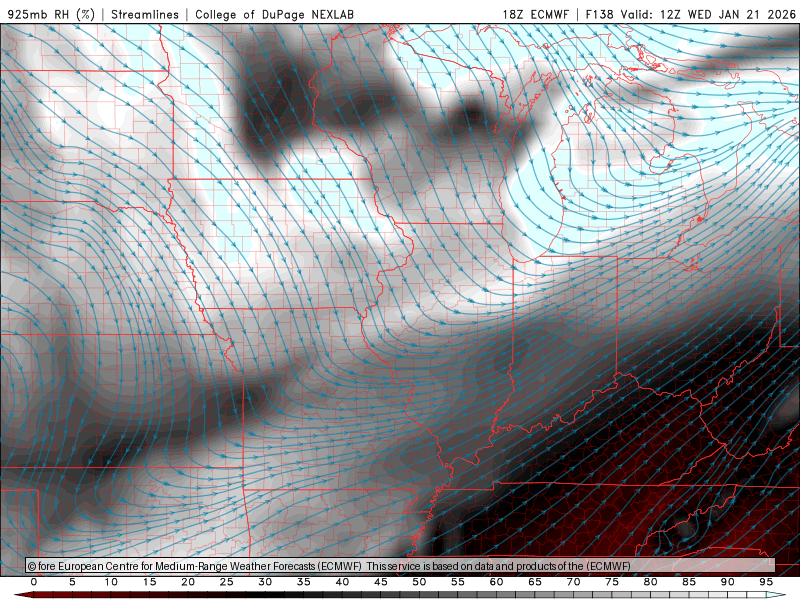Click the '15' value on the color scale

coord(149,582)
